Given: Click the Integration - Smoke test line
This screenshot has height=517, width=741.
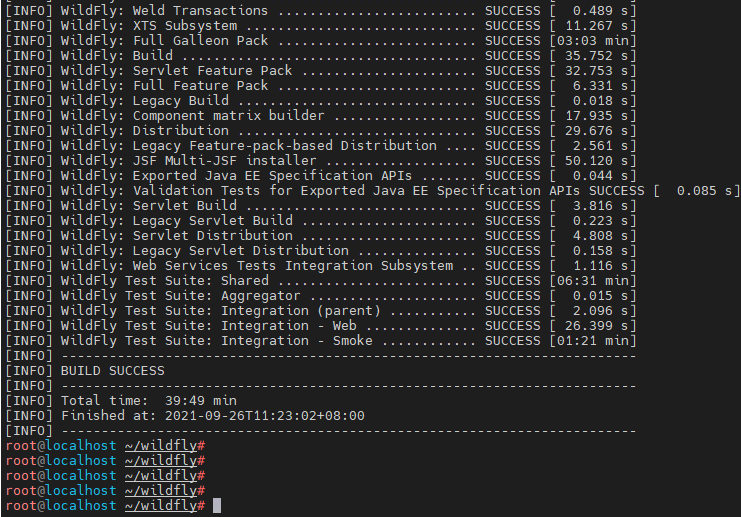Looking at the screenshot, I should [321, 341].
